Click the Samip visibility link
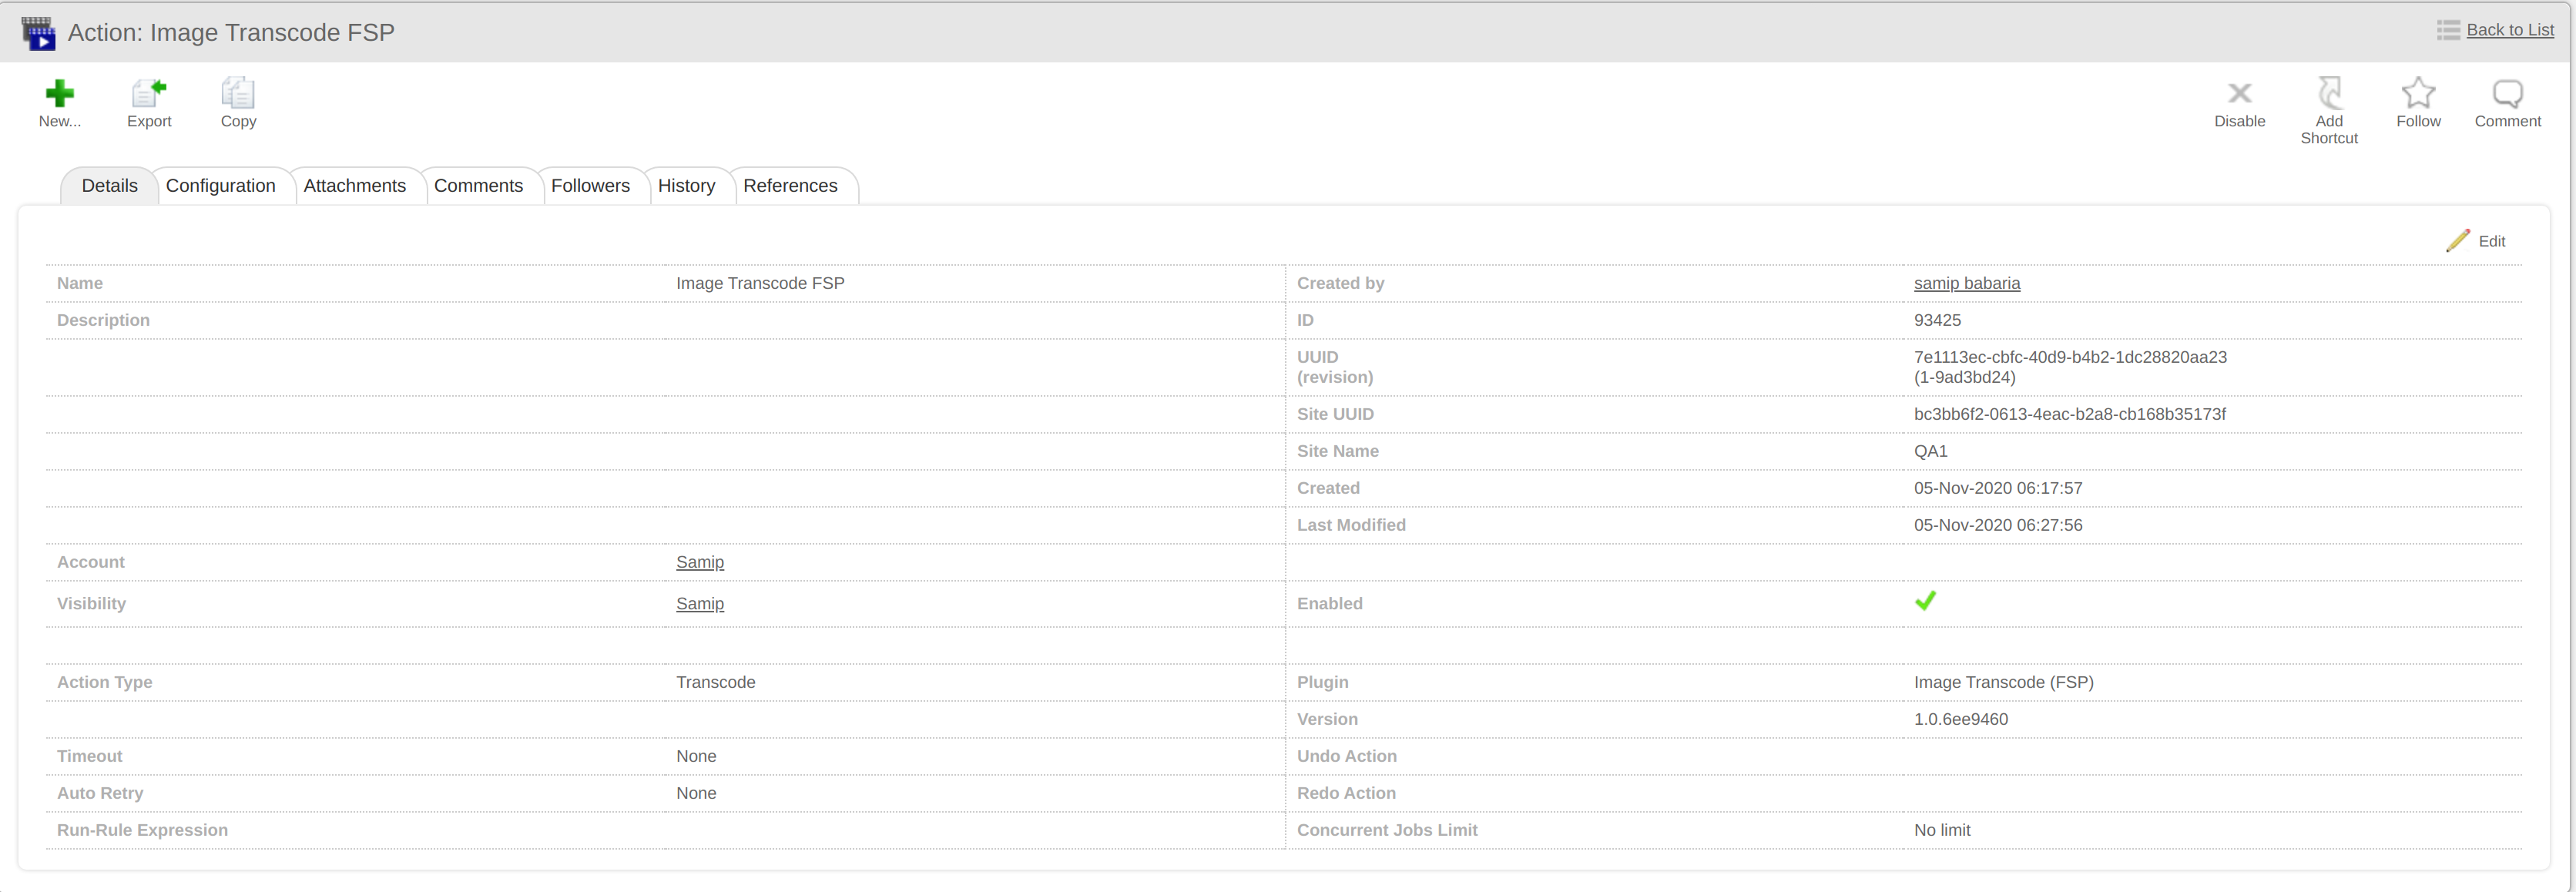 pyautogui.click(x=699, y=603)
